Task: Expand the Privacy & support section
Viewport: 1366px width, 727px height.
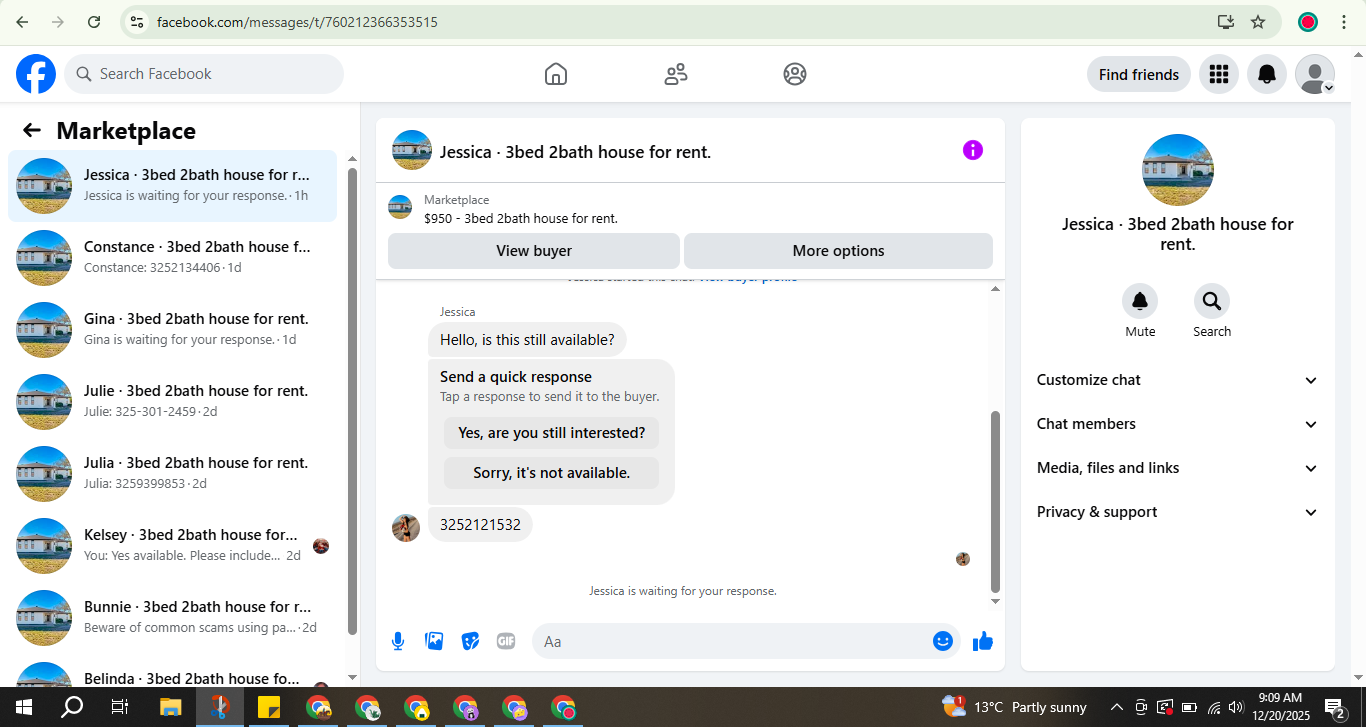Action: pyautogui.click(x=1178, y=512)
